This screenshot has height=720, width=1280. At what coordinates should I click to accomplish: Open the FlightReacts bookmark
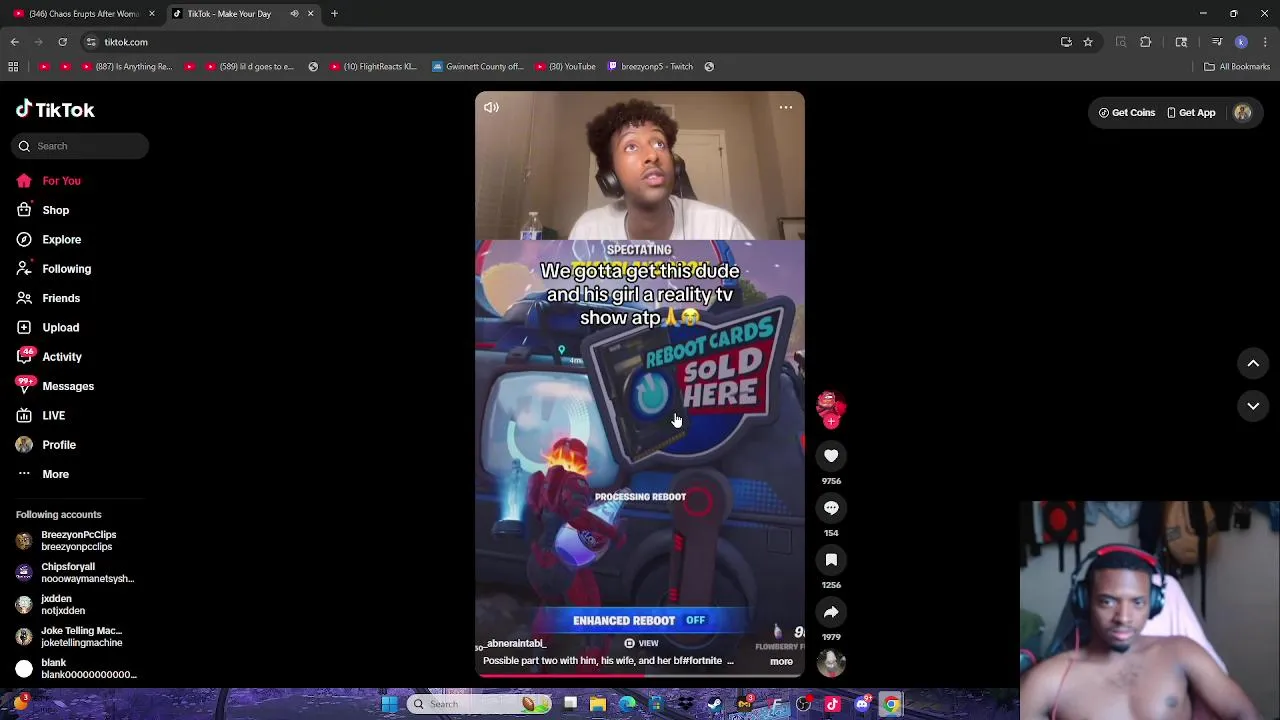(372, 67)
